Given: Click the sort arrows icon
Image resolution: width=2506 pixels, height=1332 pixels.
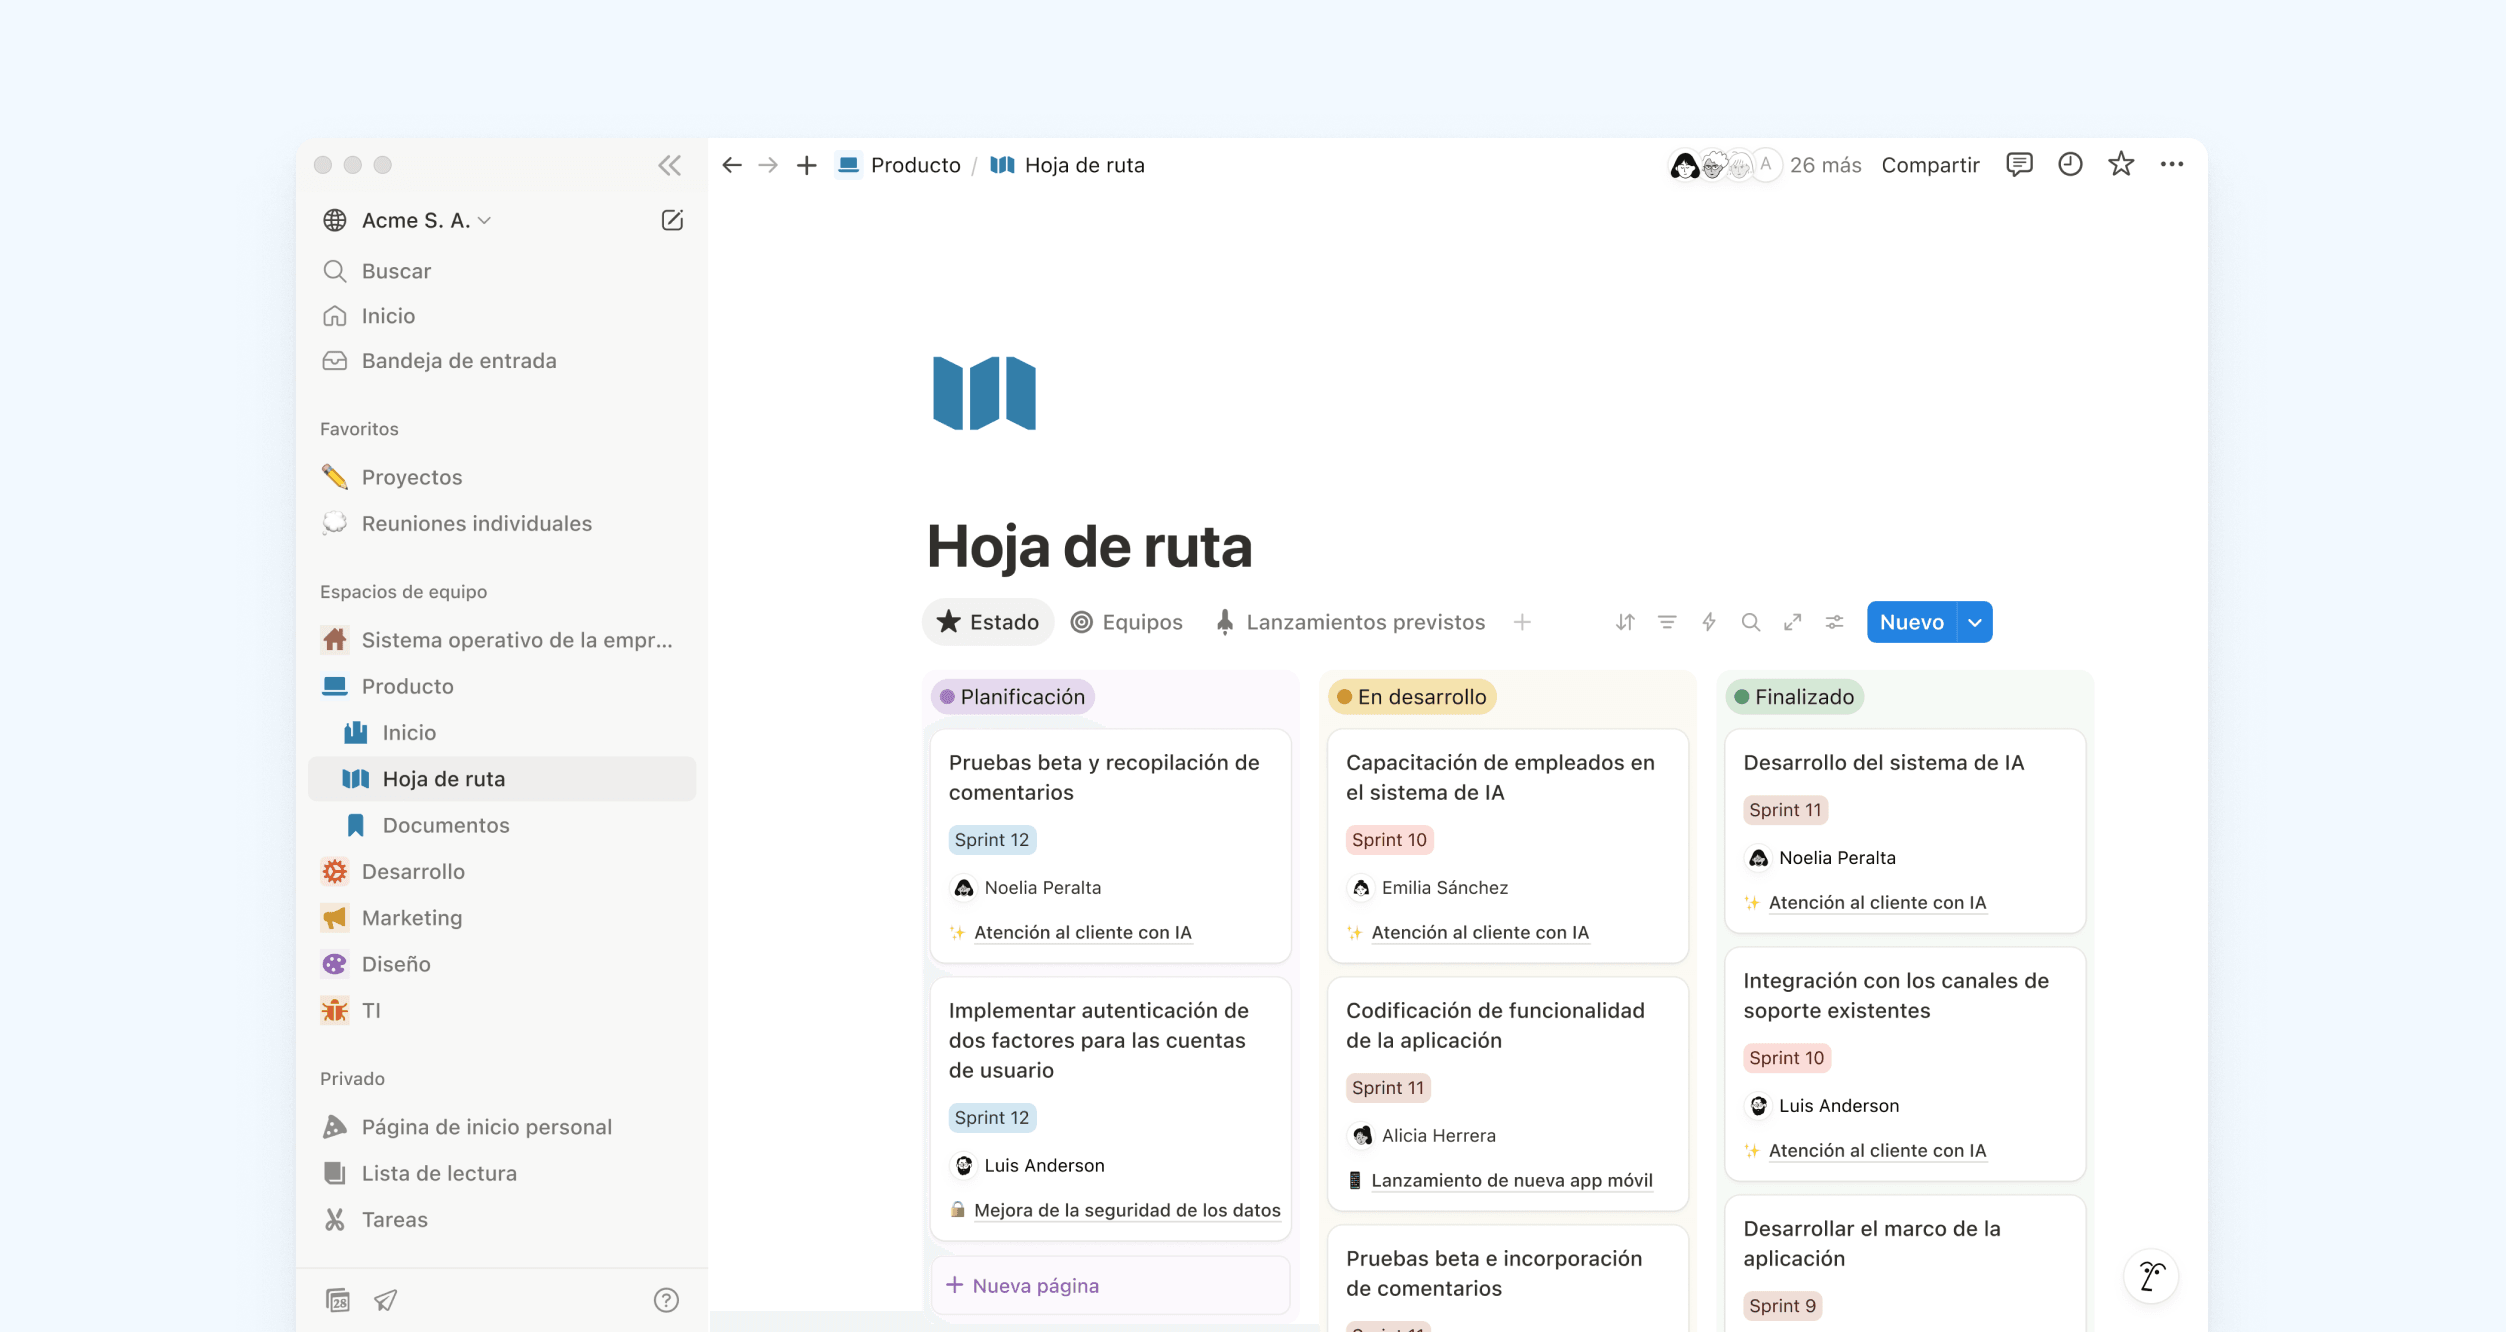Looking at the screenshot, I should click(x=1625, y=622).
